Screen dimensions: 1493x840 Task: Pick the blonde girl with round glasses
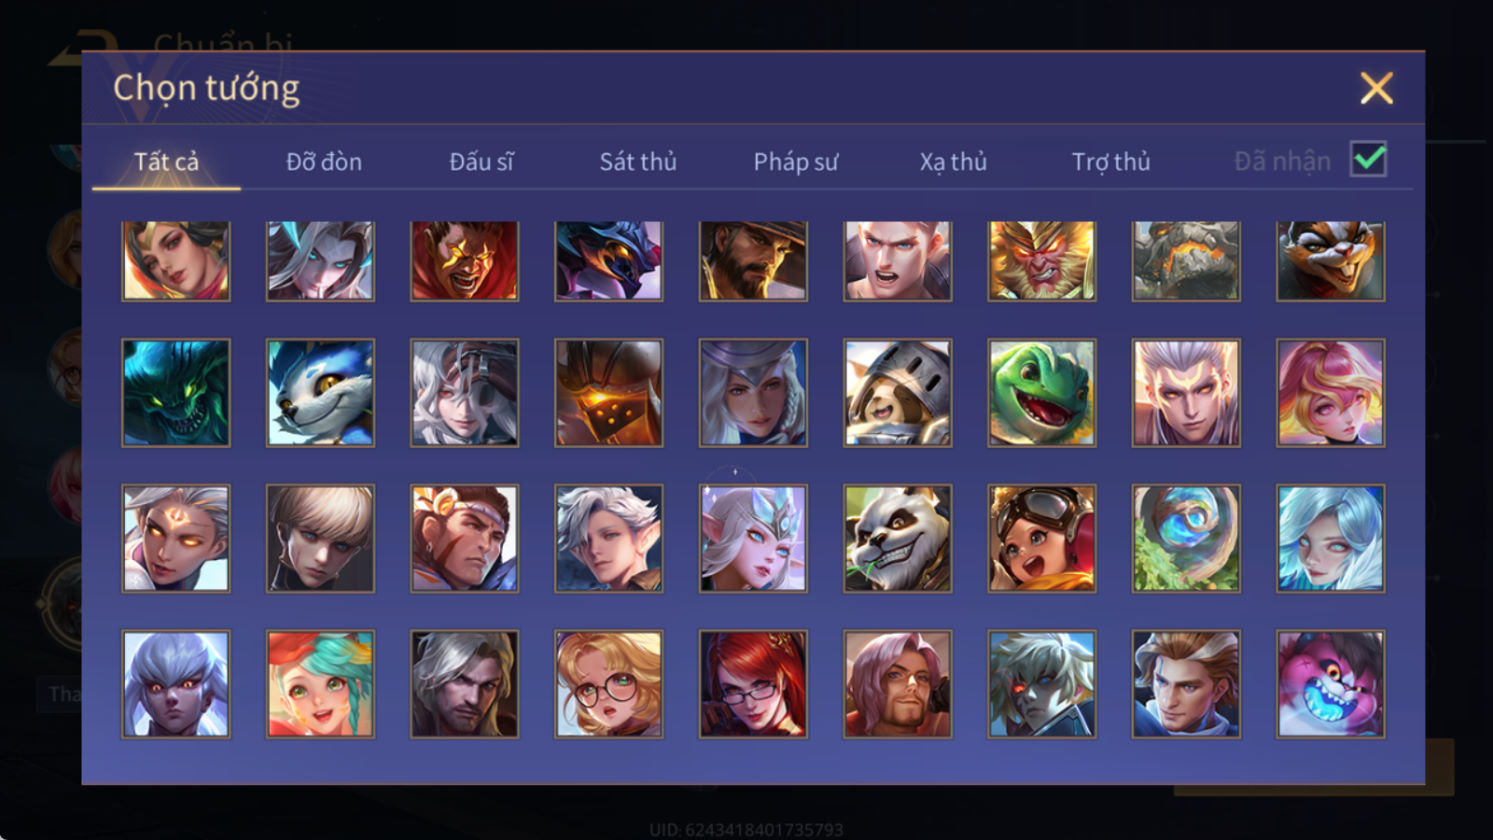pos(608,684)
